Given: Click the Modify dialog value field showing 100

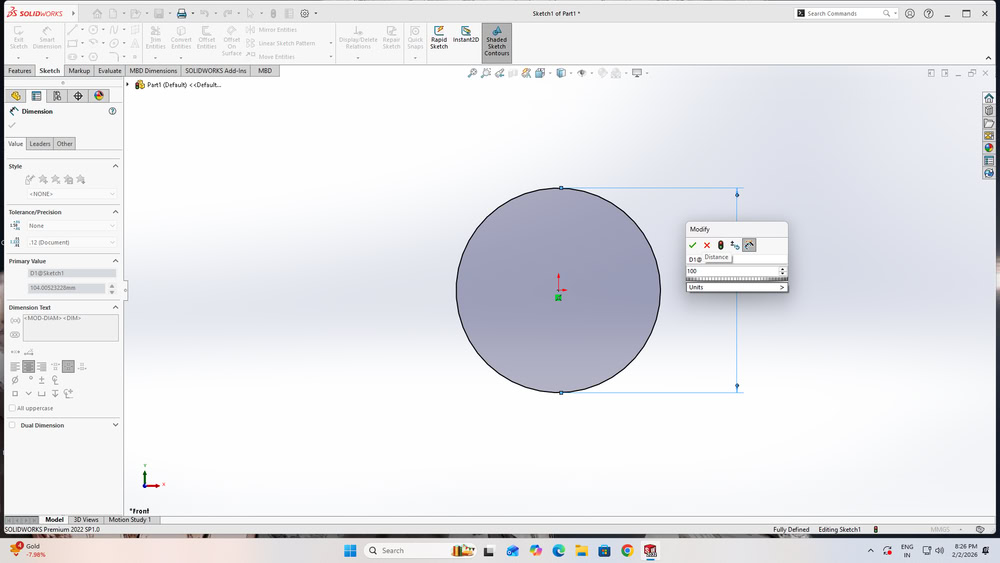Looking at the screenshot, I should 732,271.
